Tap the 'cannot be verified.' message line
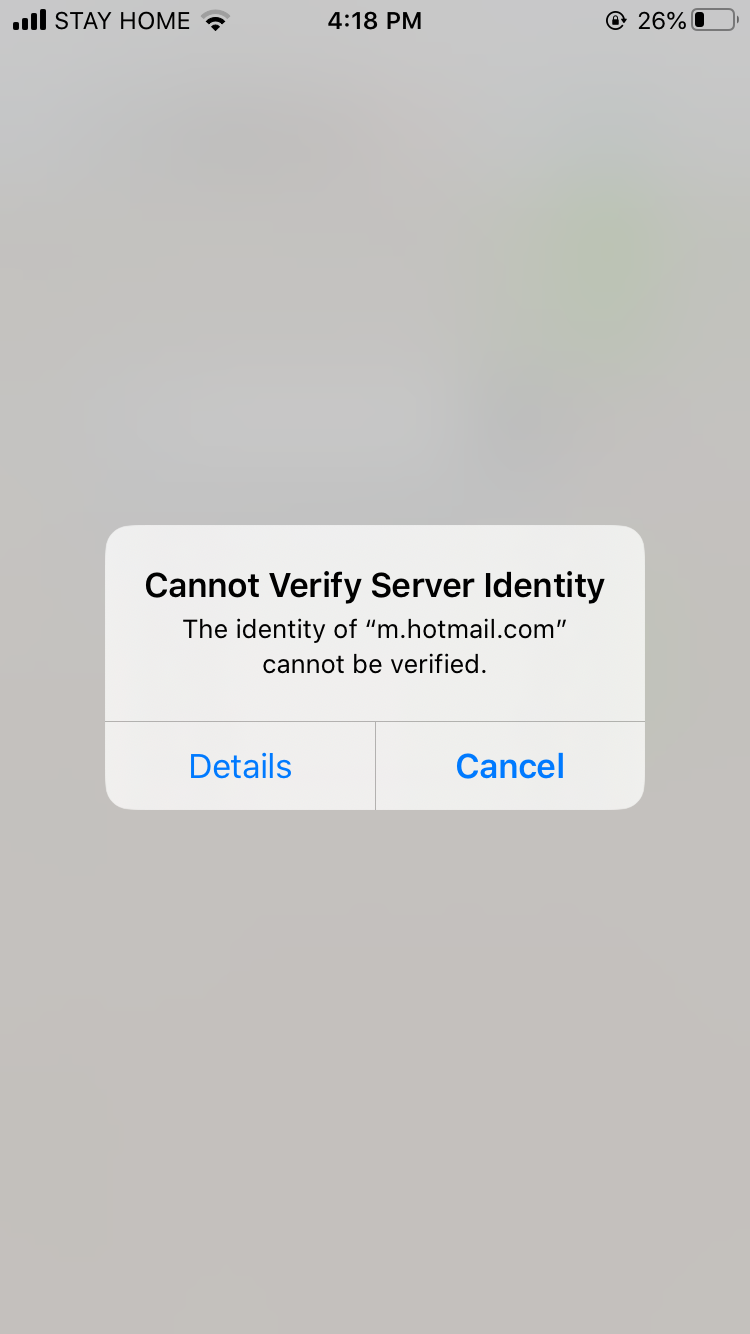This screenshot has width=750, height=1334. [x=375, y=664]
